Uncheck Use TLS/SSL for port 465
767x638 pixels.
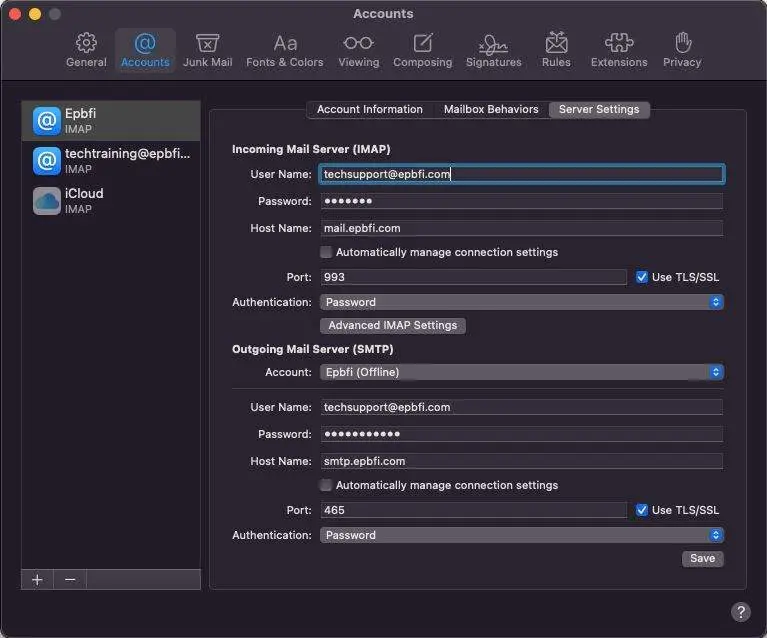point(642,510)
